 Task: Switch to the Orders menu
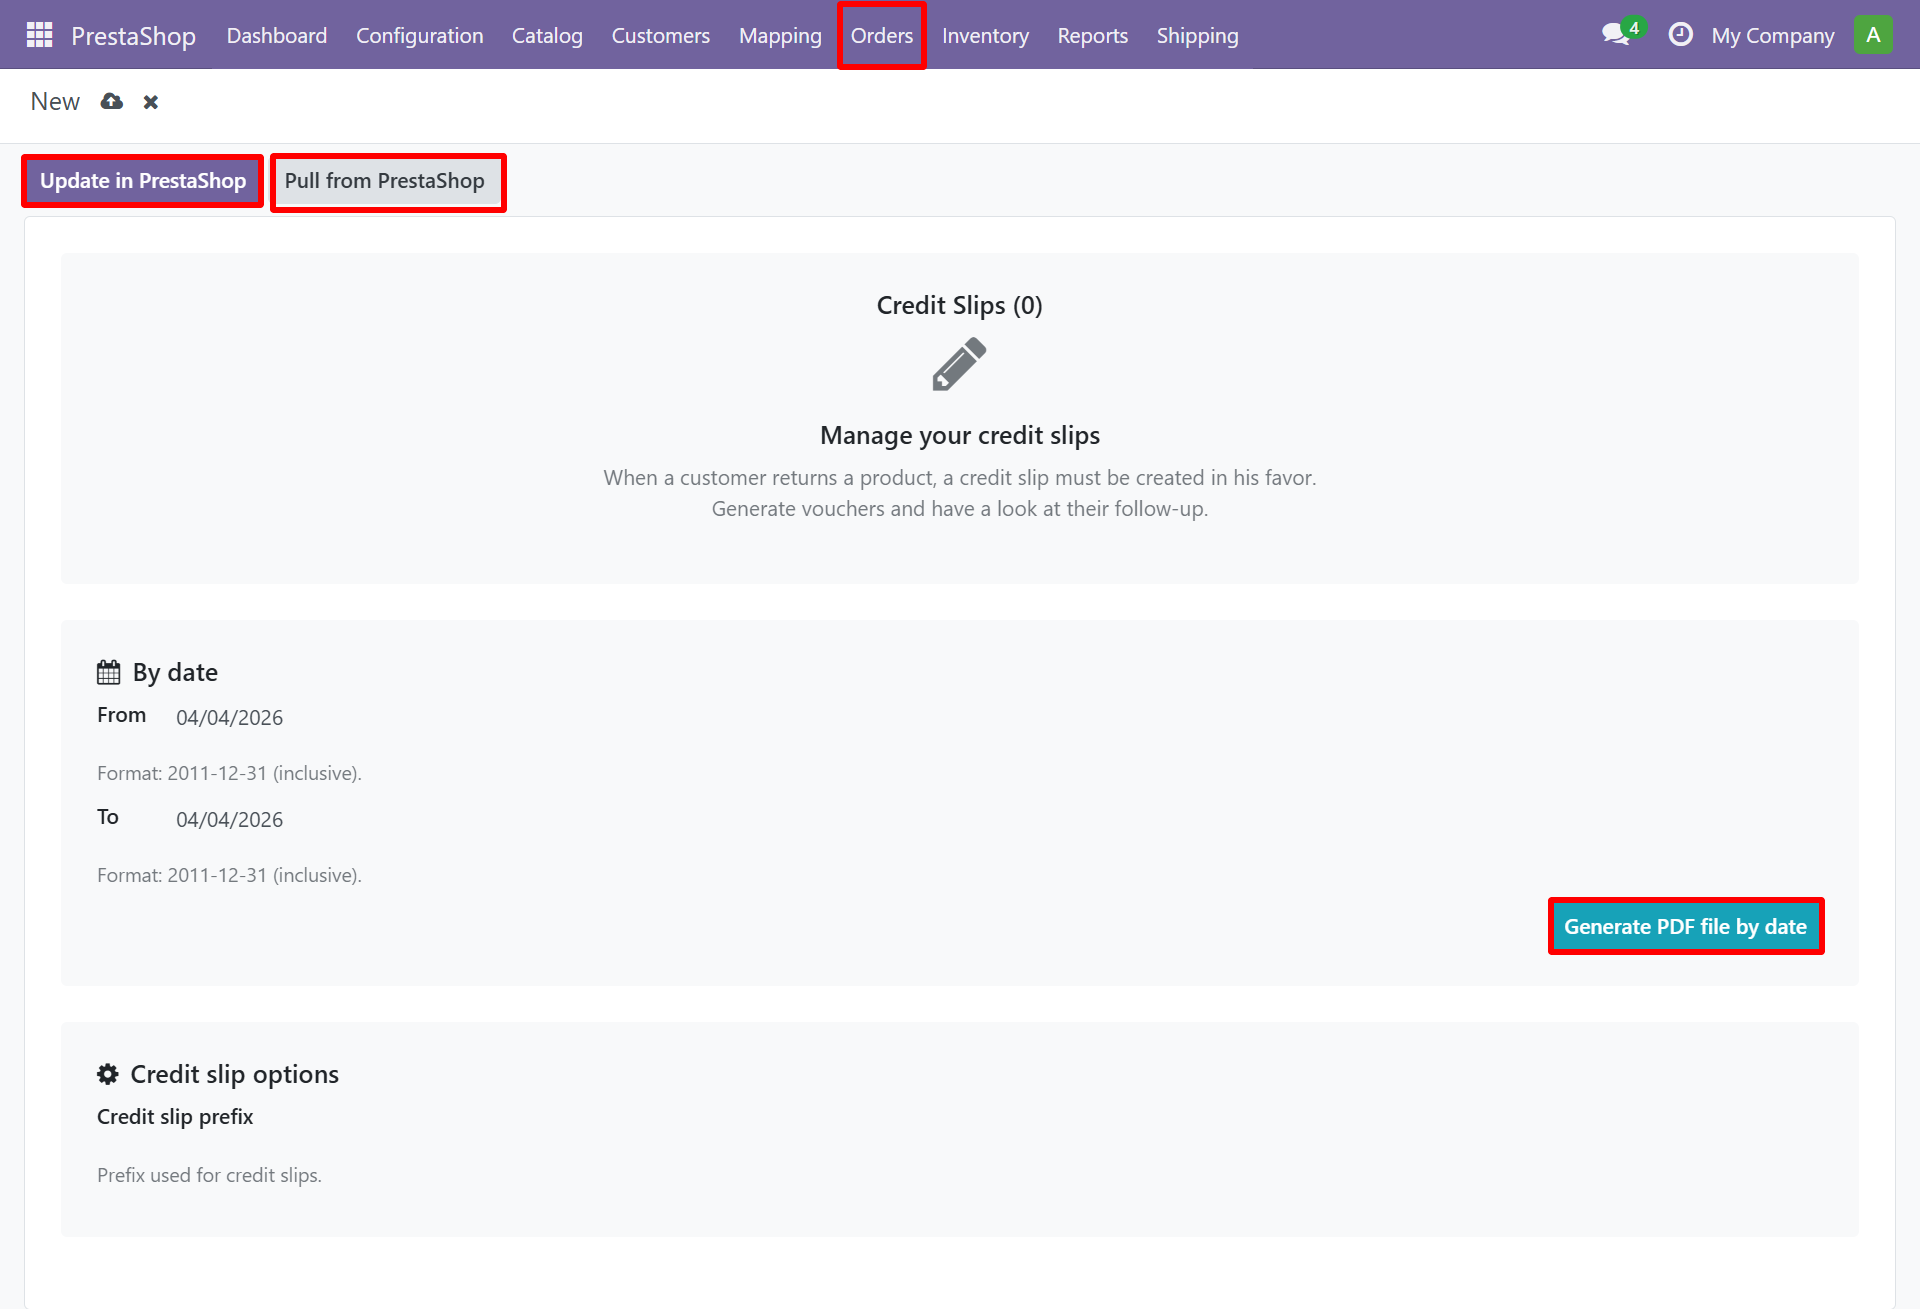[x=881, y=35]
